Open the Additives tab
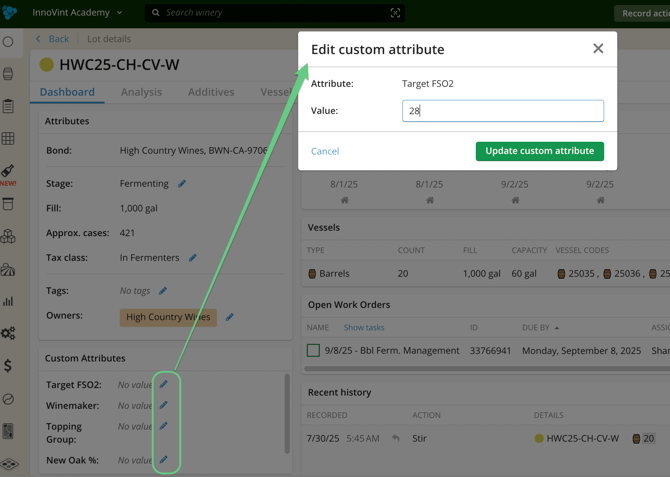 (211, 92)
